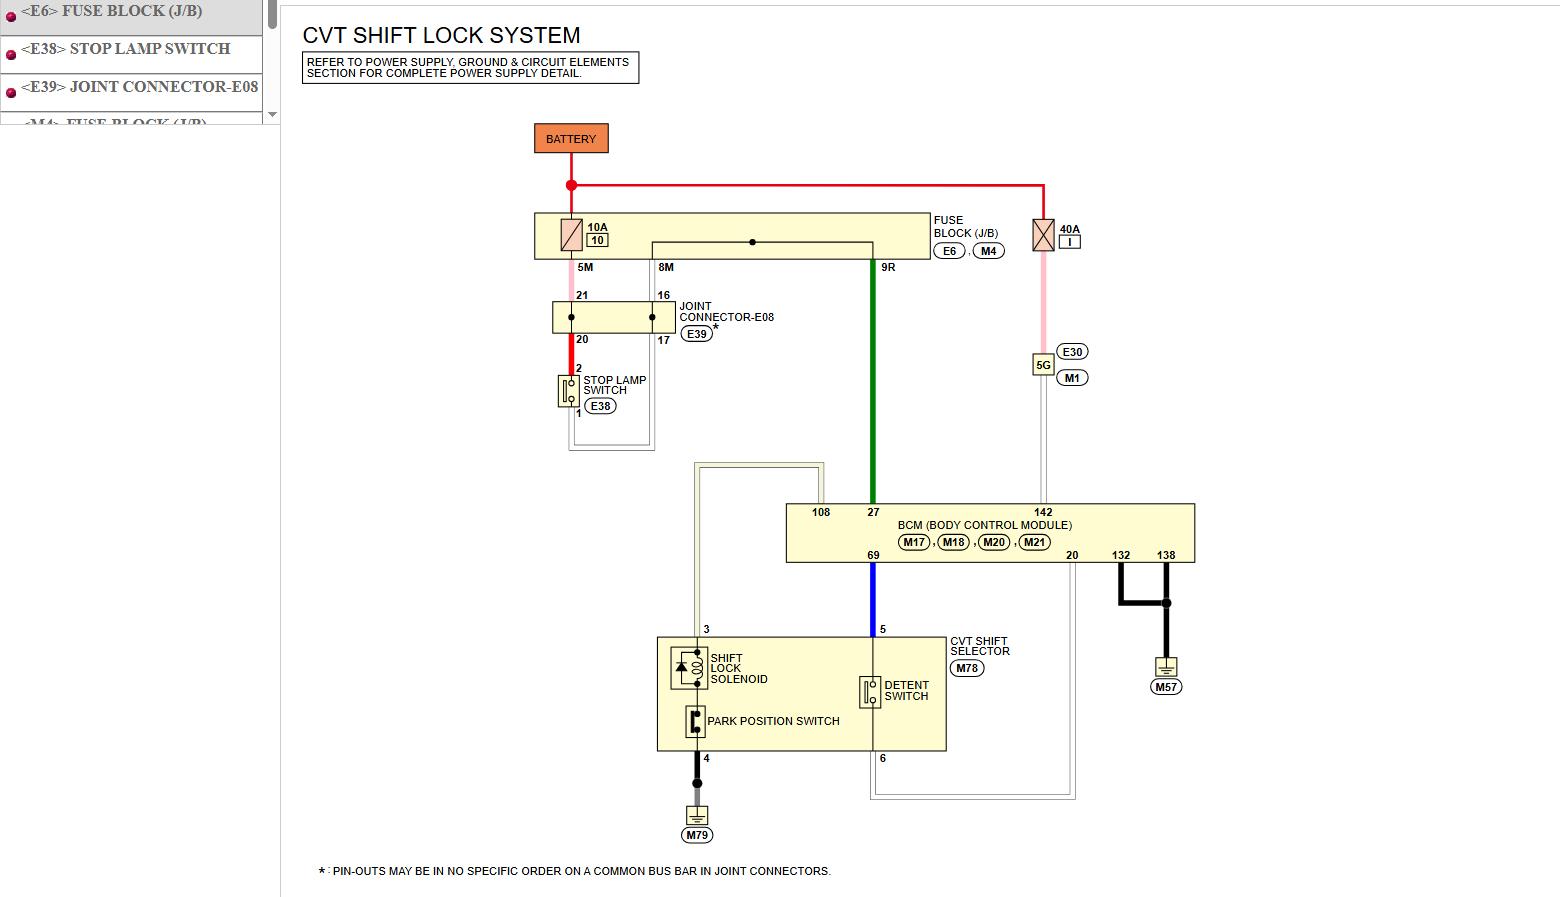Click the M79 ground label
Viewport: 1560px width, 897px height.
click(x=697, y=835)
